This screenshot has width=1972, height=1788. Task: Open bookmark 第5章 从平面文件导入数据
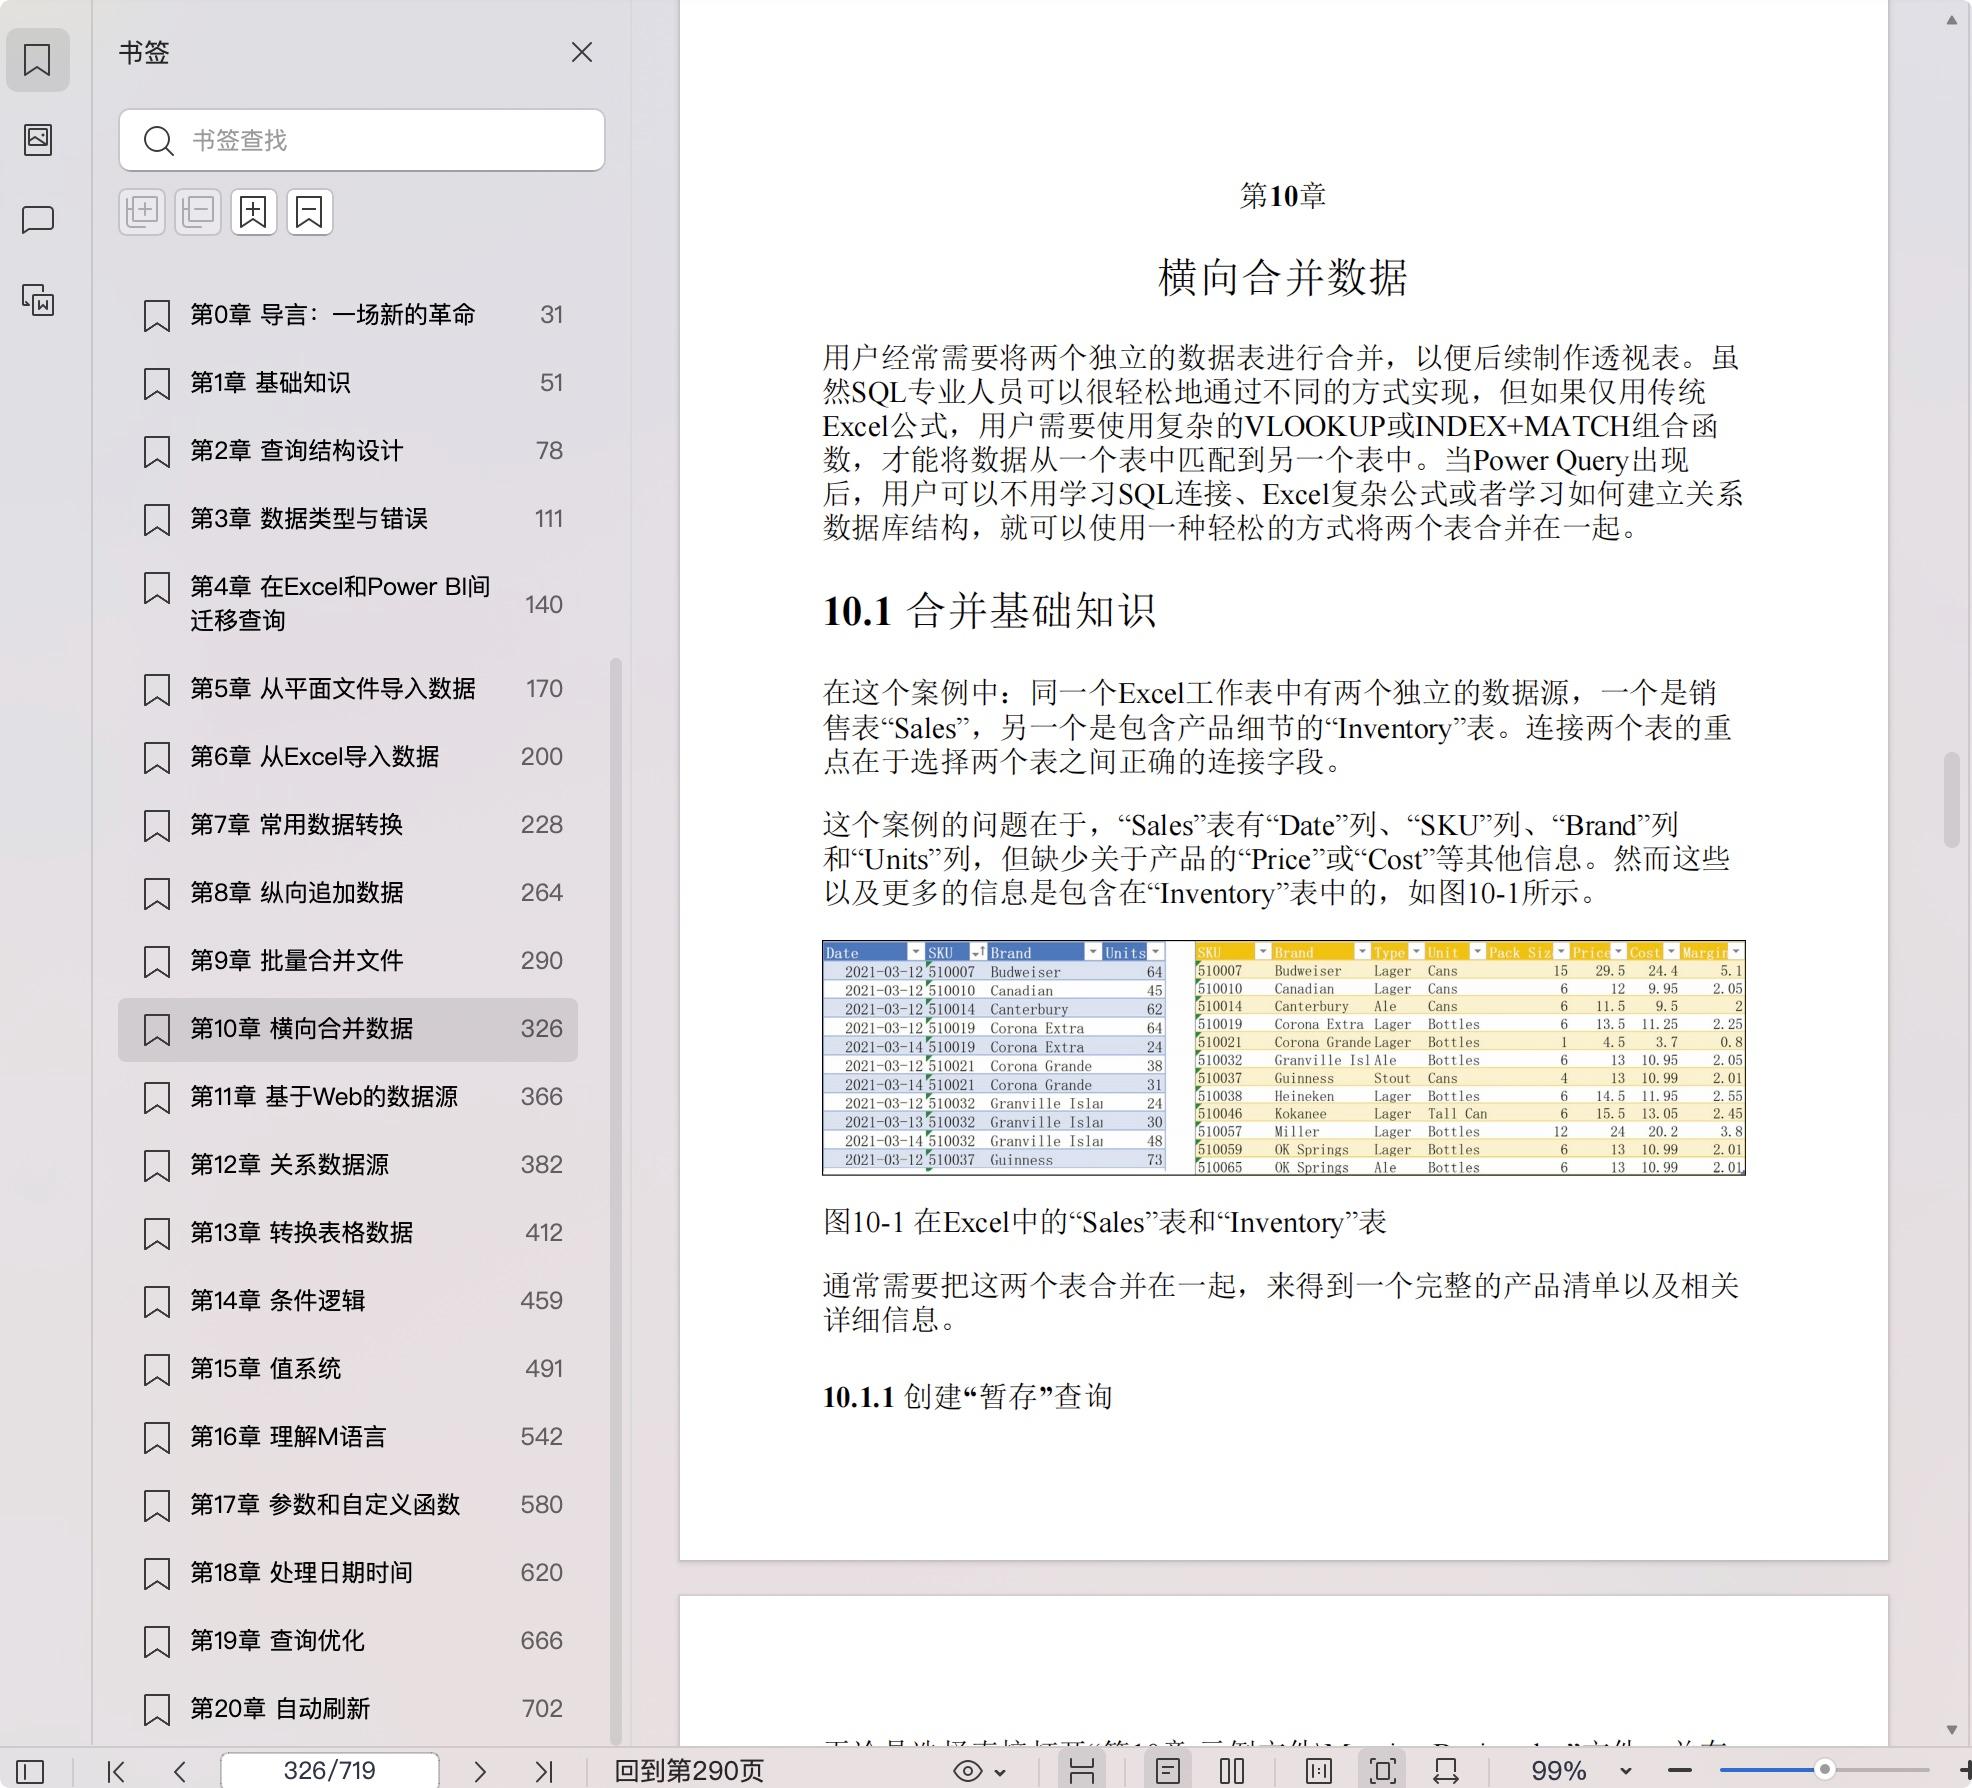(348, 689)
